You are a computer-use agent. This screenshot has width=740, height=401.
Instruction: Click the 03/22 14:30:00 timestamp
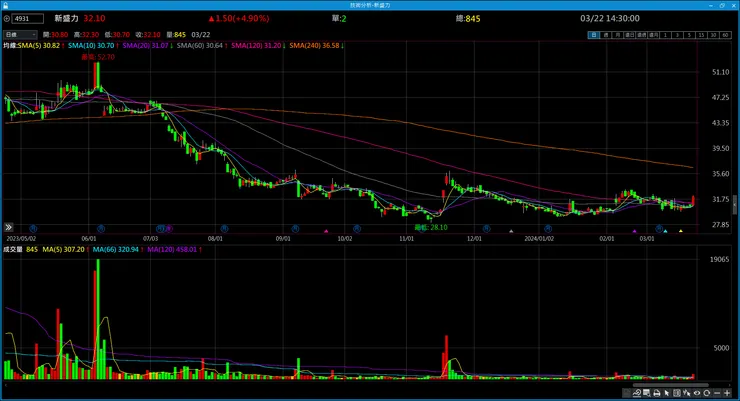[x=610, y=18]
